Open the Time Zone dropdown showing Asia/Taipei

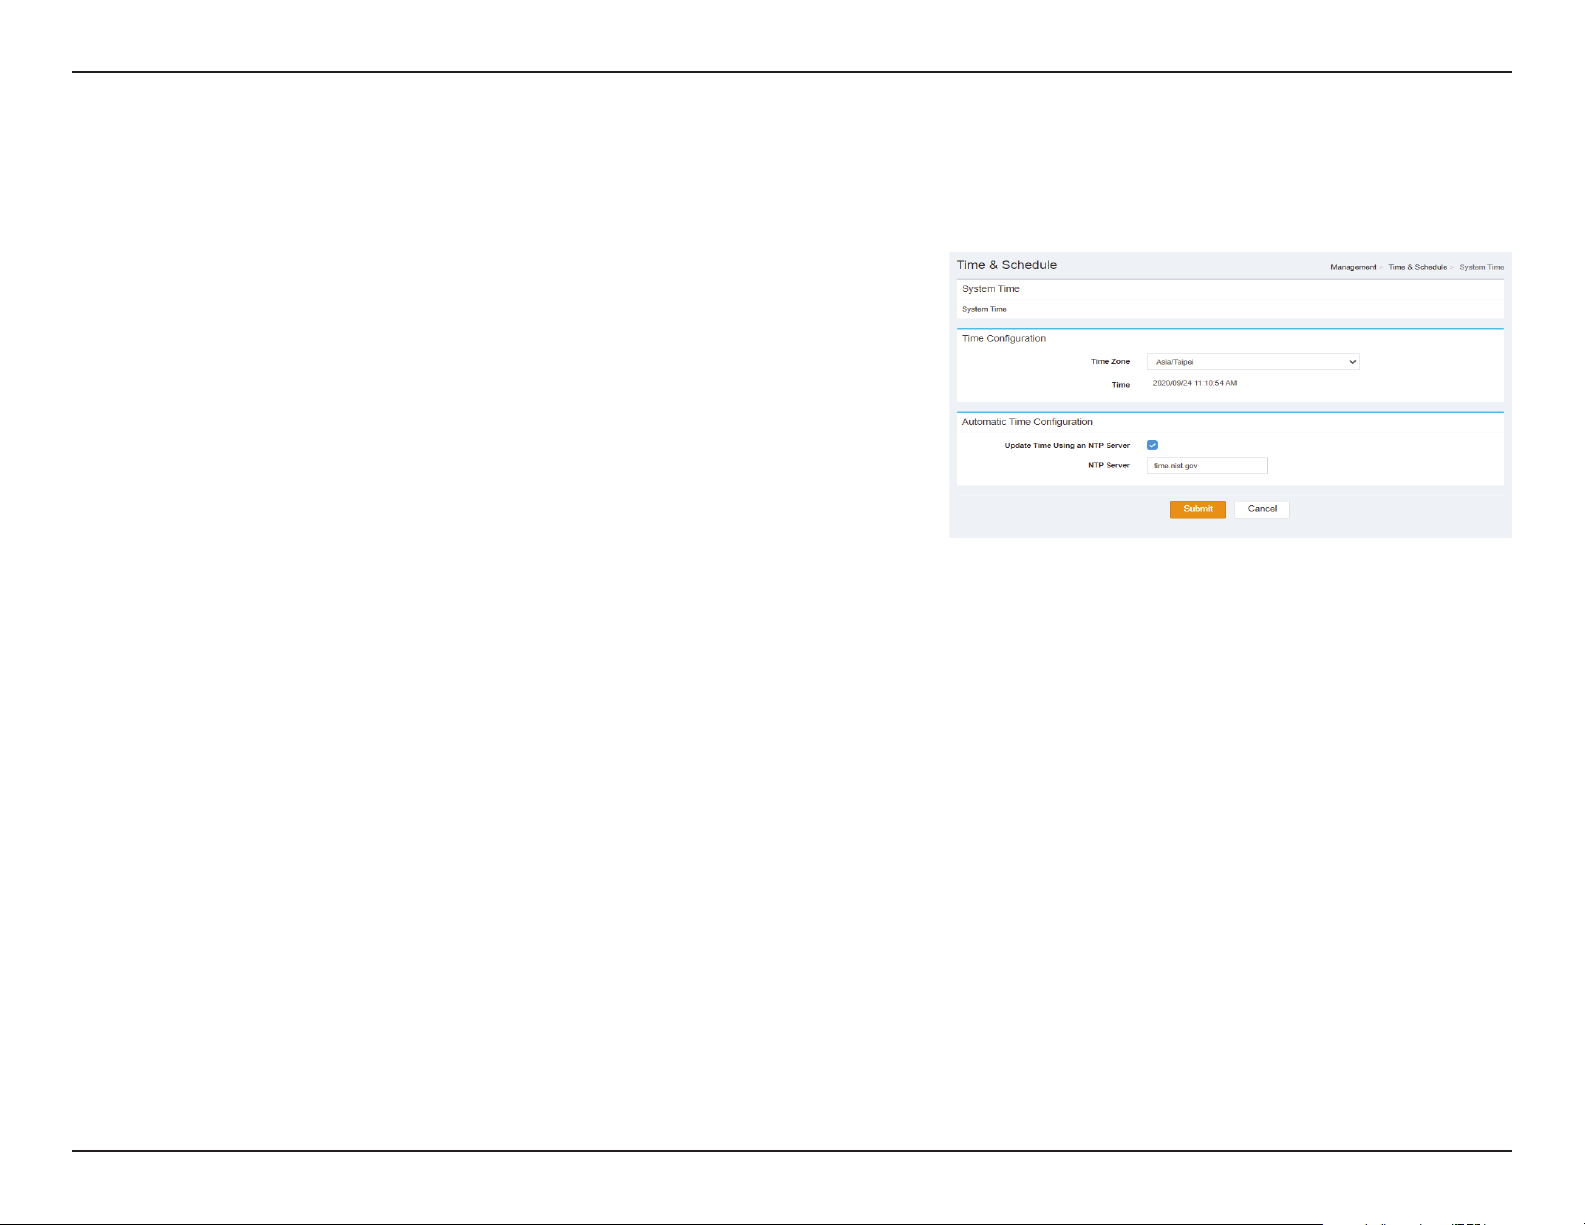(x=1253, y=362)
